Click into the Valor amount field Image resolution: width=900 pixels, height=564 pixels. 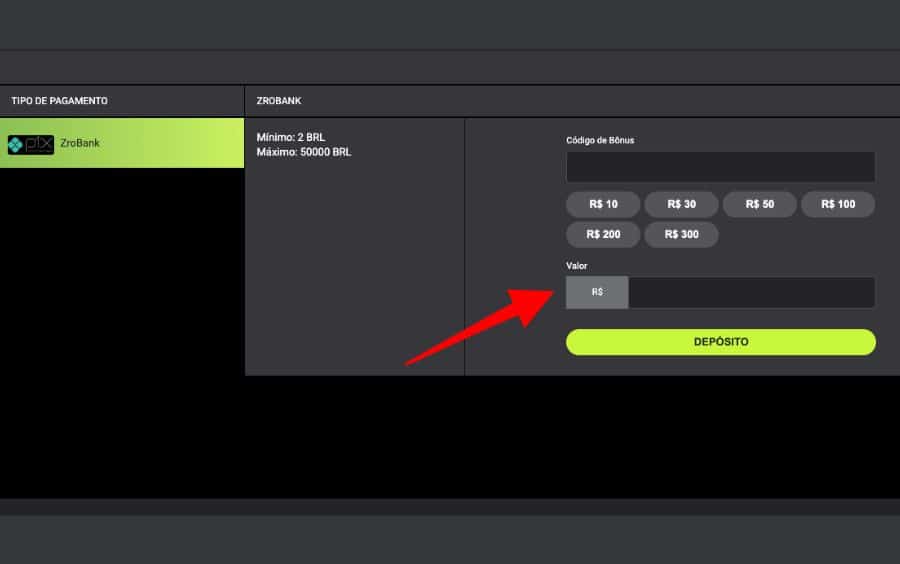(x=751, y=292)
